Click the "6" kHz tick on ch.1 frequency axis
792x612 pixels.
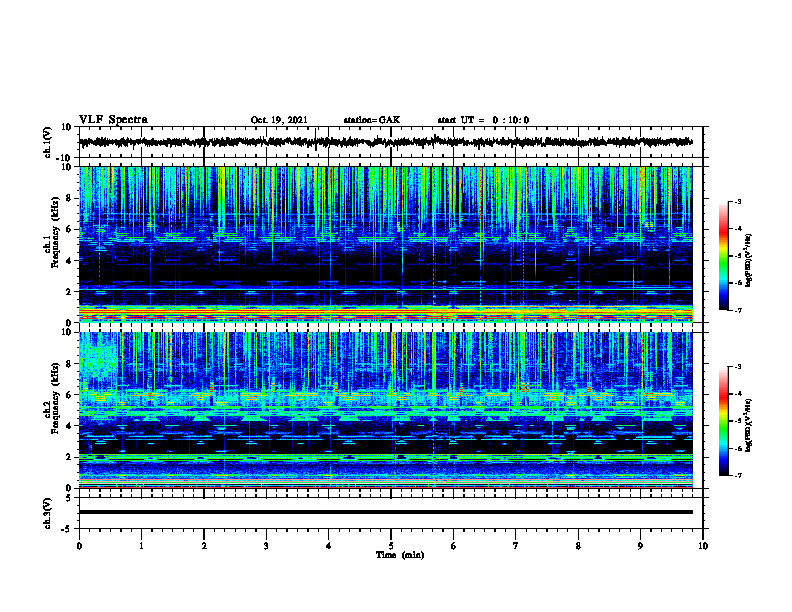click(x=70, y=230)
